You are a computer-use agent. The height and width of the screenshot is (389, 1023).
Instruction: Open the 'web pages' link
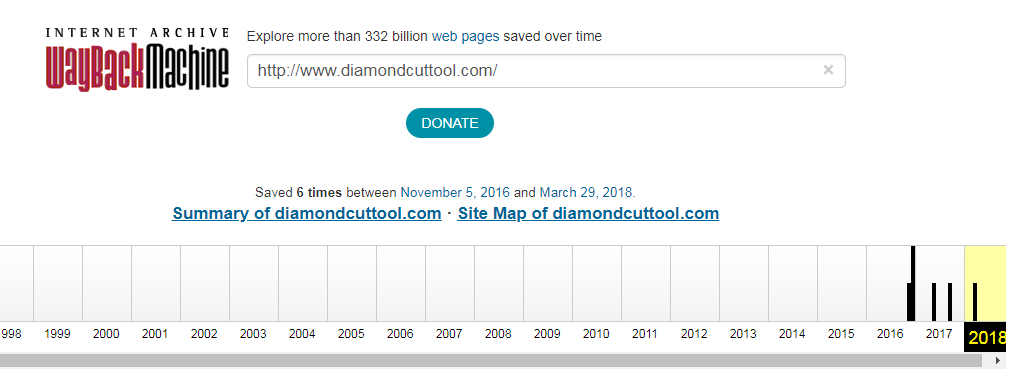pyautogui.click(x=465, y=37)
